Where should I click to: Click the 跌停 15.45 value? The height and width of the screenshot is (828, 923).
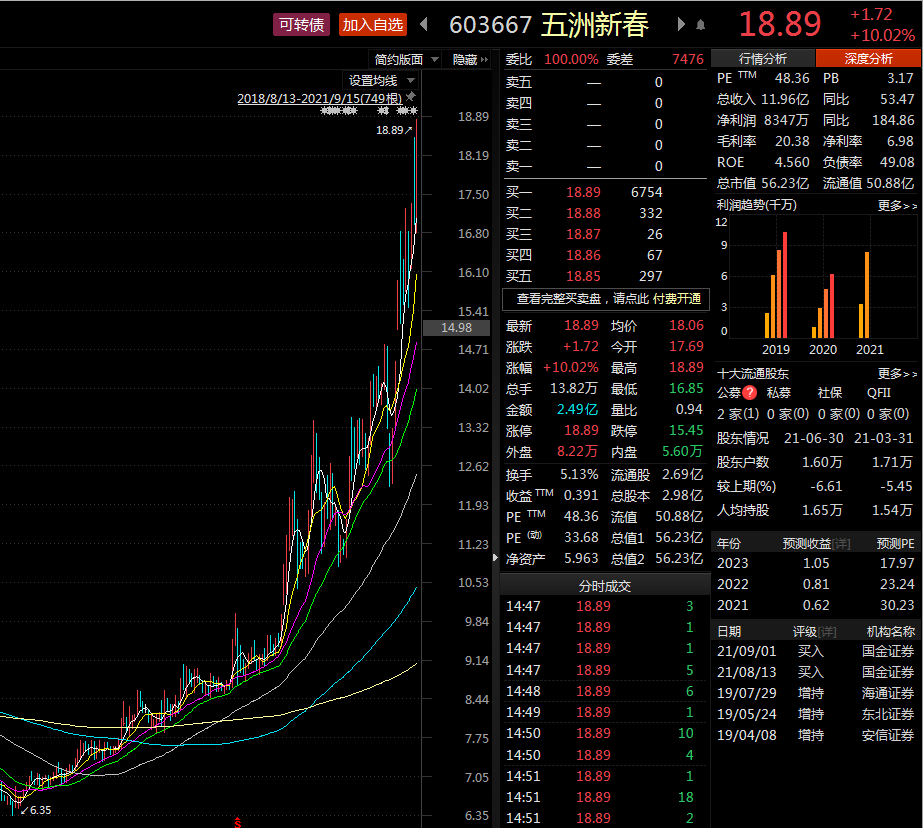tap(686, 430)
